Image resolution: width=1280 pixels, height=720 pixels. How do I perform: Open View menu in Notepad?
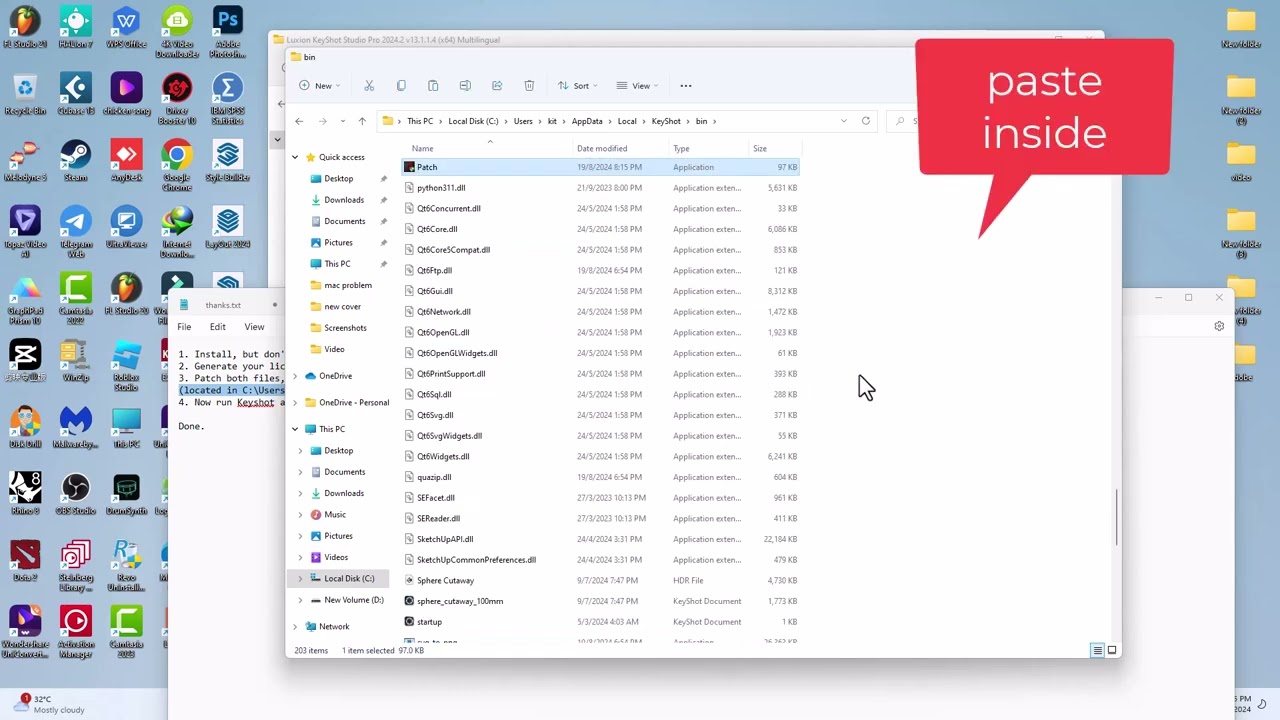(x=255, y=327)
